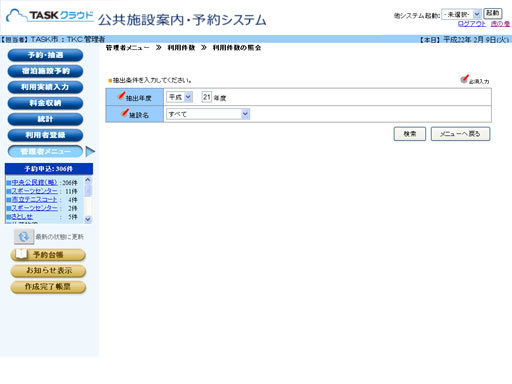Click the TASKクラウド cloud logo
Viewport: 512px width, 384px height.
[50, 15]
